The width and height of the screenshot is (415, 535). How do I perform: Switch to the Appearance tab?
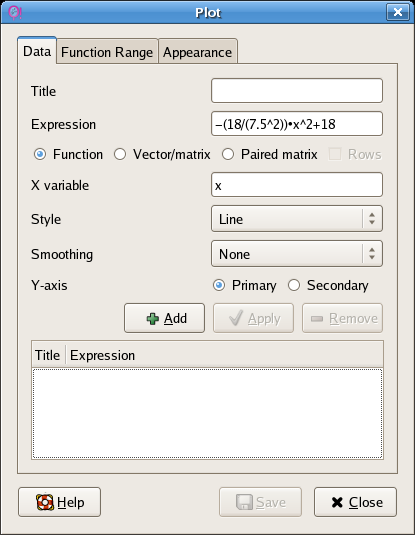pos(198,52)
